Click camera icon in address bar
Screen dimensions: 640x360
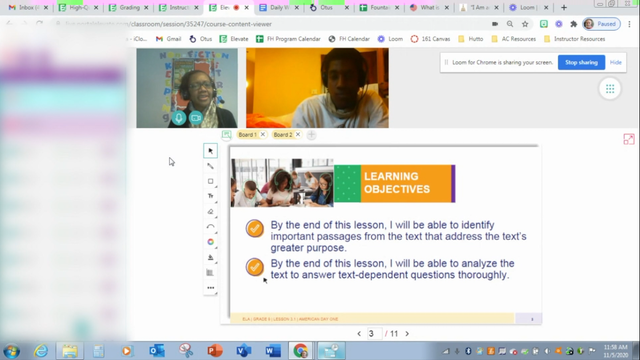495,24
